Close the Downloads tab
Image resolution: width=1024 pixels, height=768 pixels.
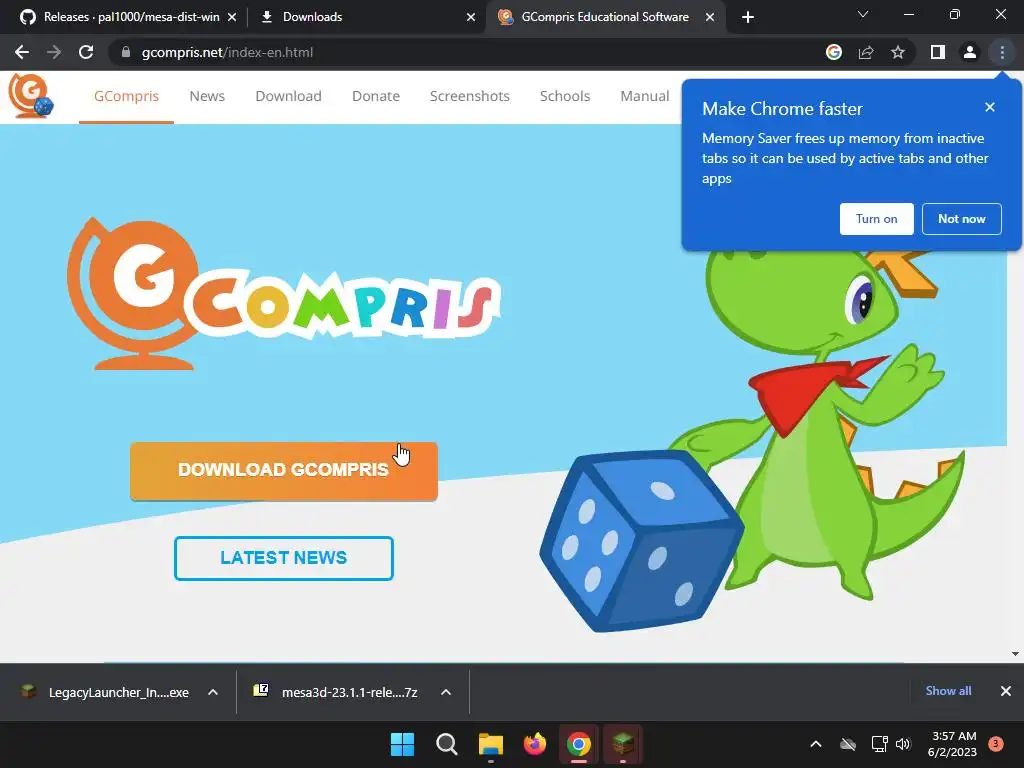pyautogui.click(x=471, y=17)
